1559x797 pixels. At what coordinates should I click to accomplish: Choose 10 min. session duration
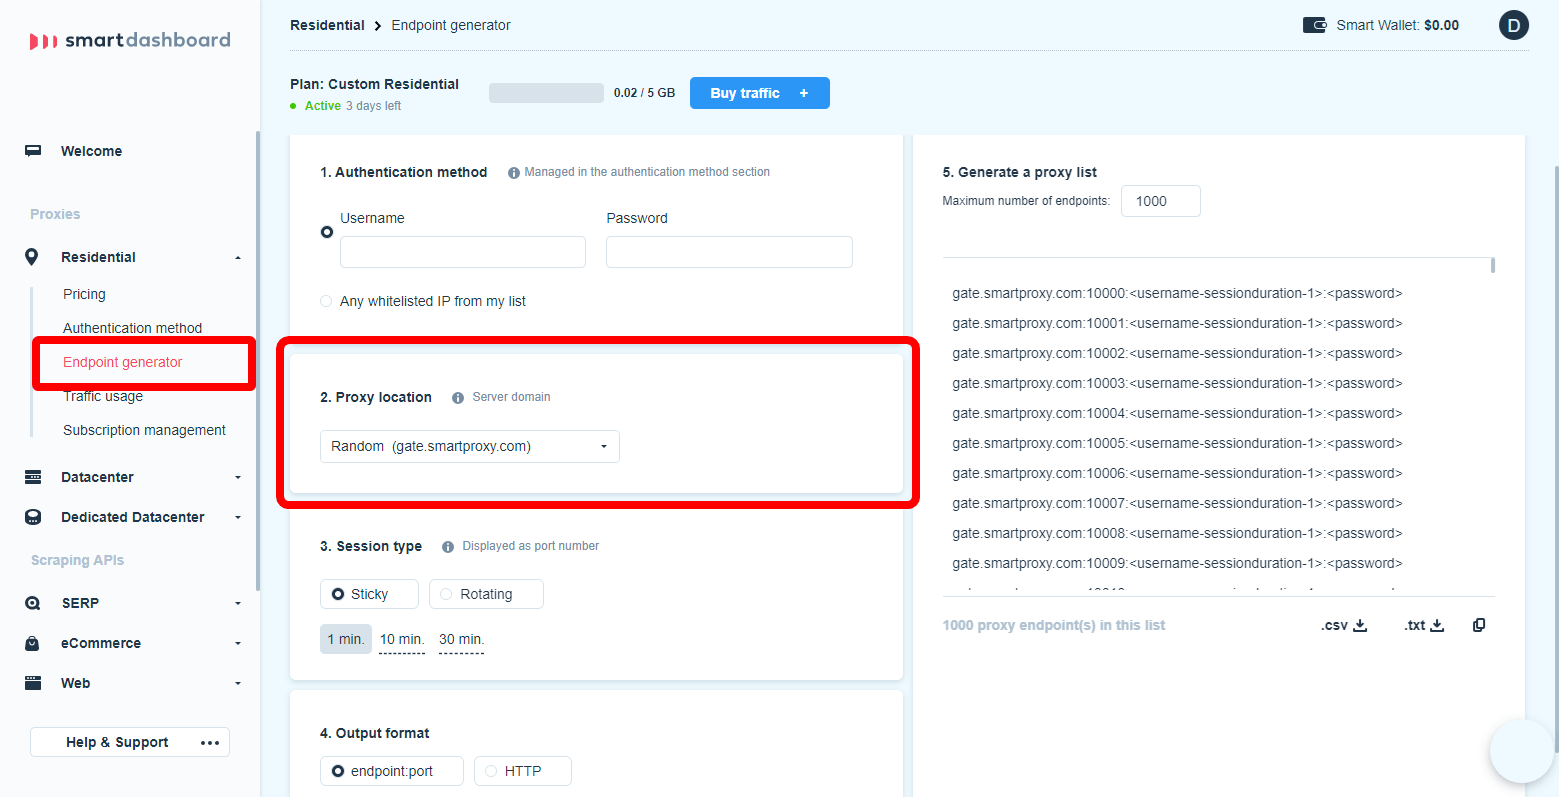tap(402, 639)
